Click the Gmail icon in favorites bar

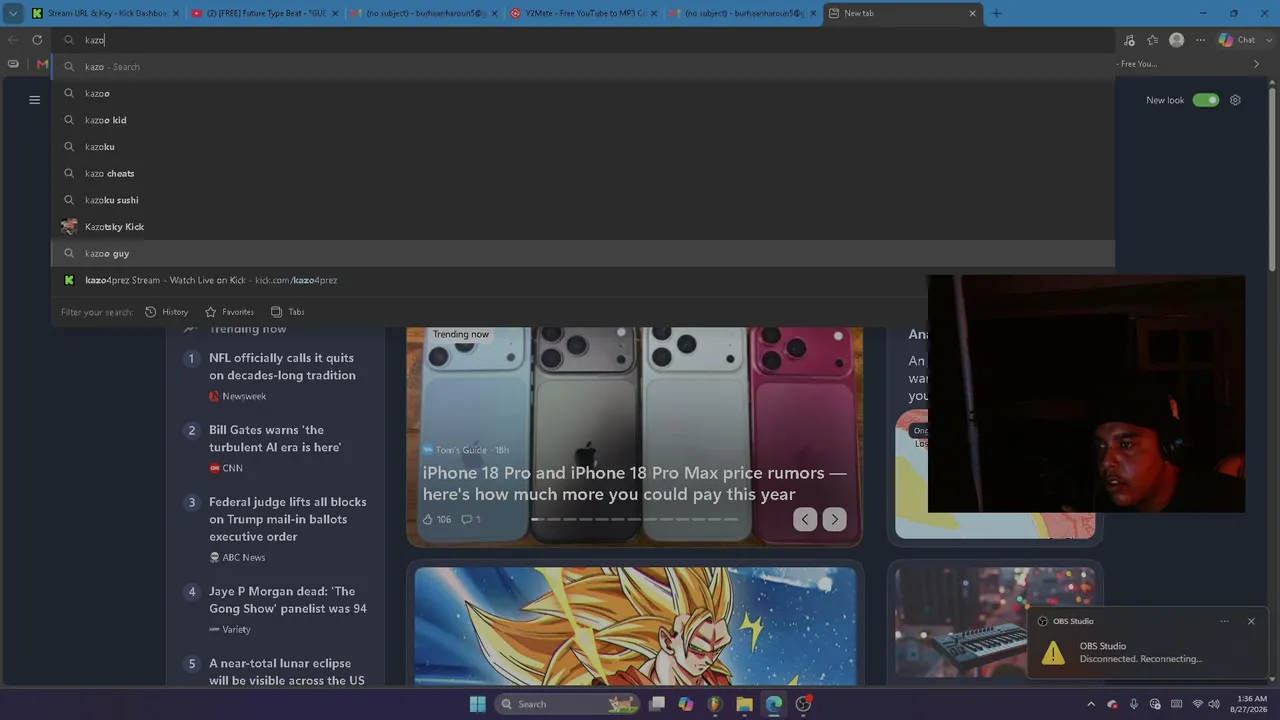pyautogui.click(x=42, y=64)
